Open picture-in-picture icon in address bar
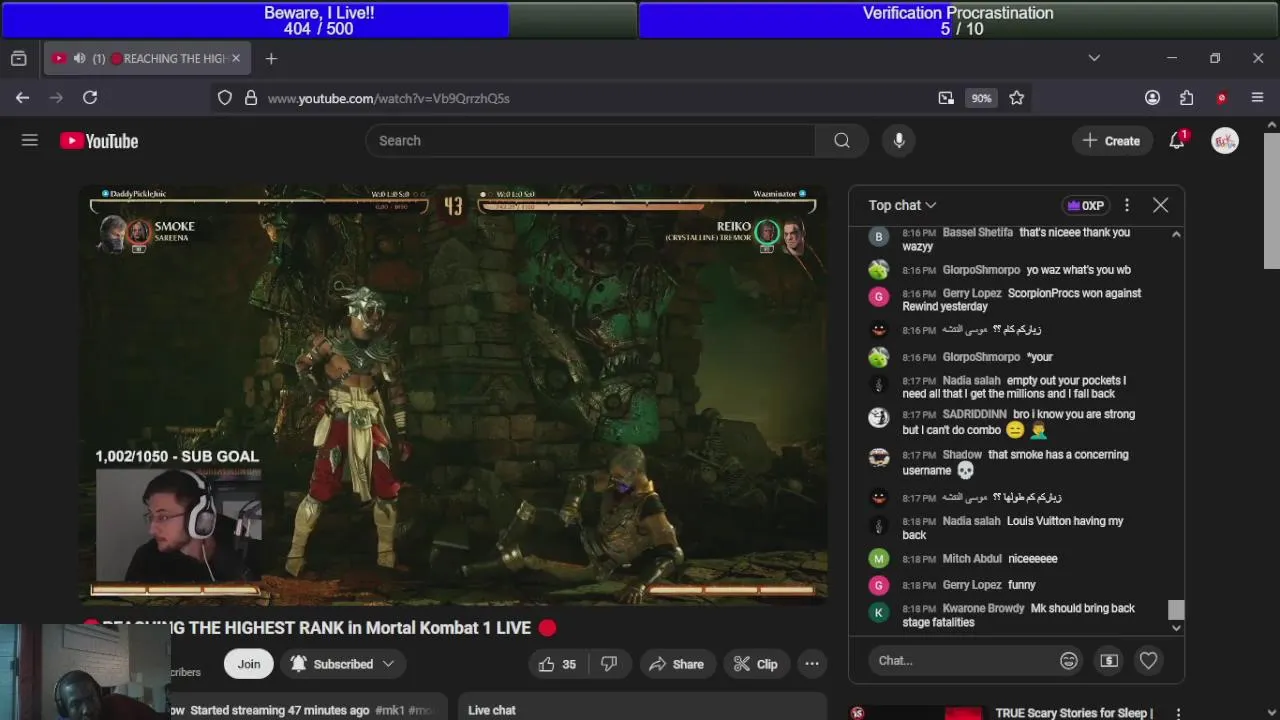This screenshot has height=720, width=1280. click(x=946, y=98)
